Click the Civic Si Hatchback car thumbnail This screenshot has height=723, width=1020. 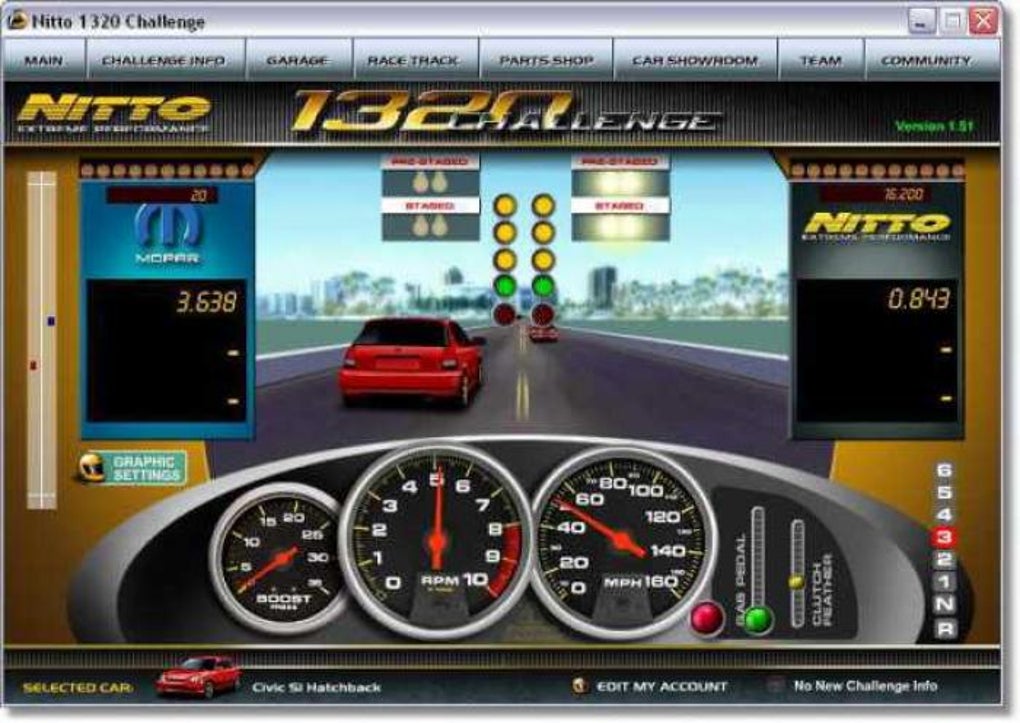(x=198, y=675)
